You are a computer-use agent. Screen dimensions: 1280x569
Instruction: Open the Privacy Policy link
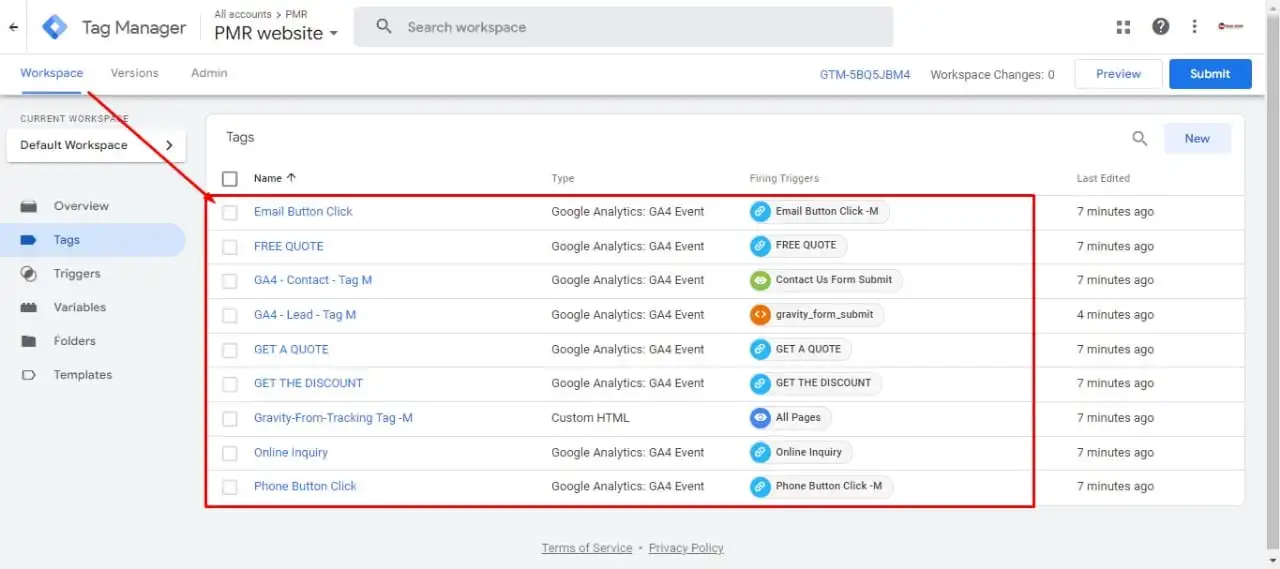point(686,548)
